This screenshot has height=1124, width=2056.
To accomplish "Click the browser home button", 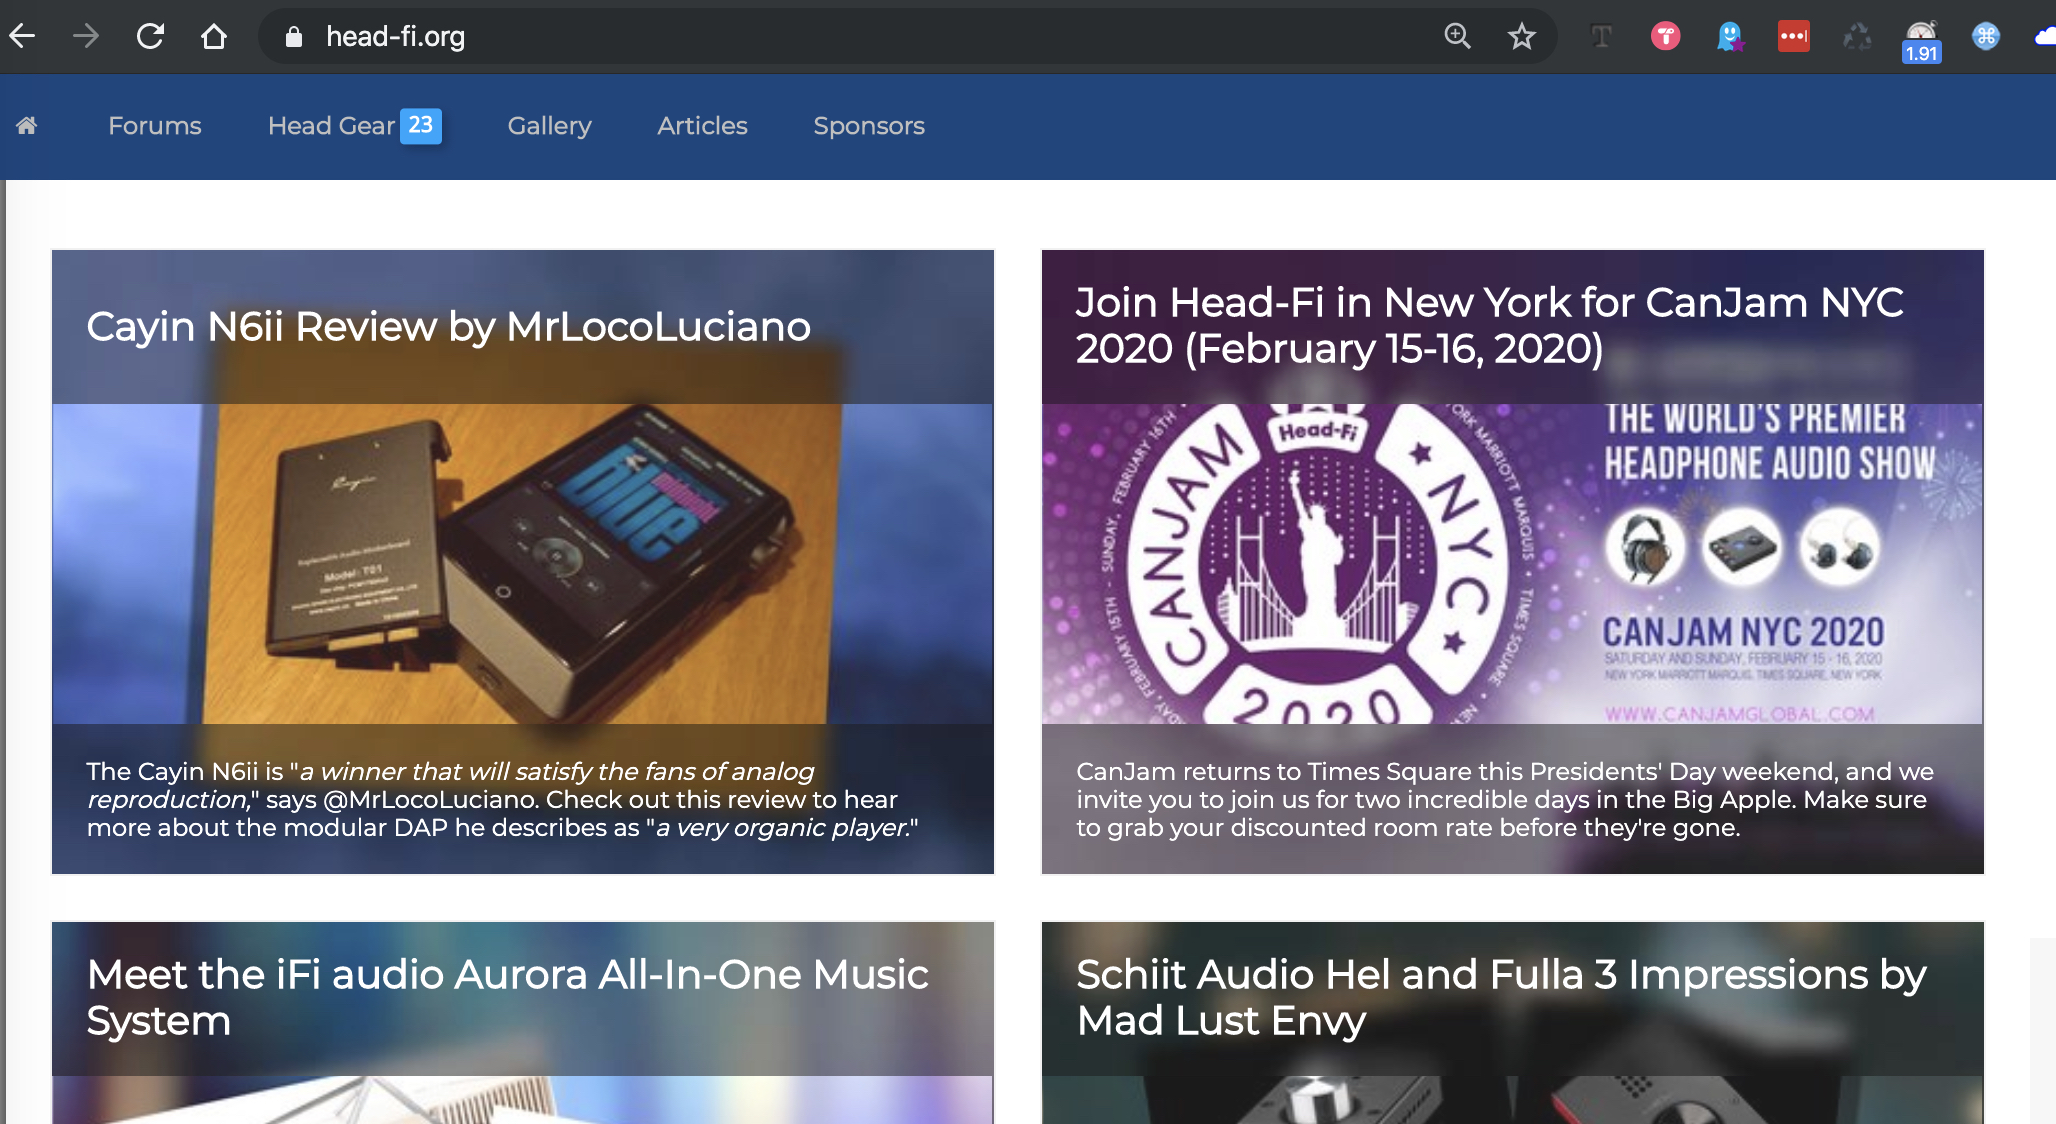I will [x=213, y=37].
